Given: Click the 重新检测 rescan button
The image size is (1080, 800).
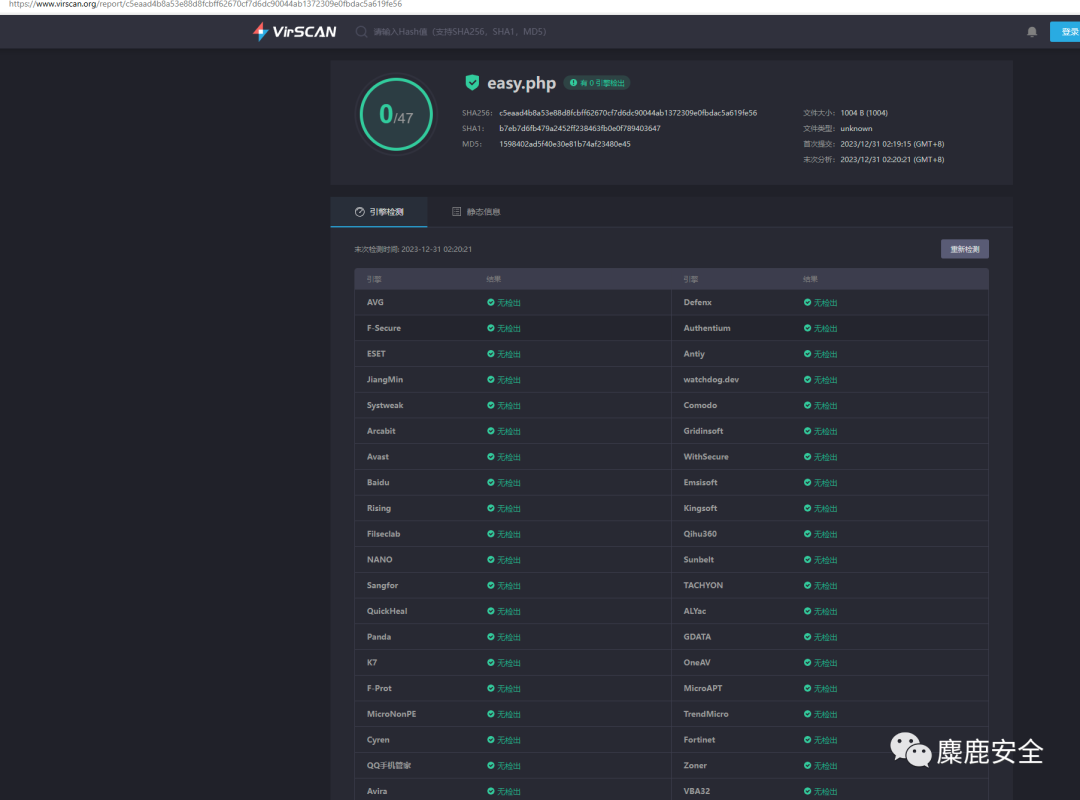Looking at the screenshot, I should click(964, 249).
